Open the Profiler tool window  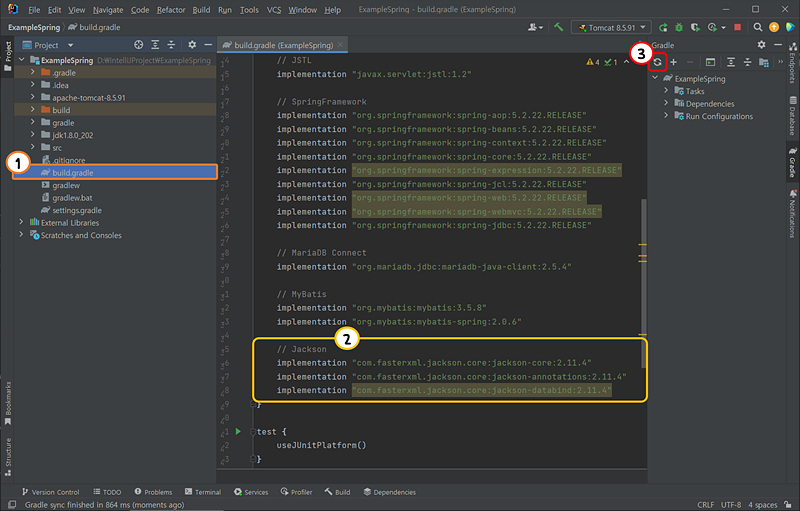point(296,492)
